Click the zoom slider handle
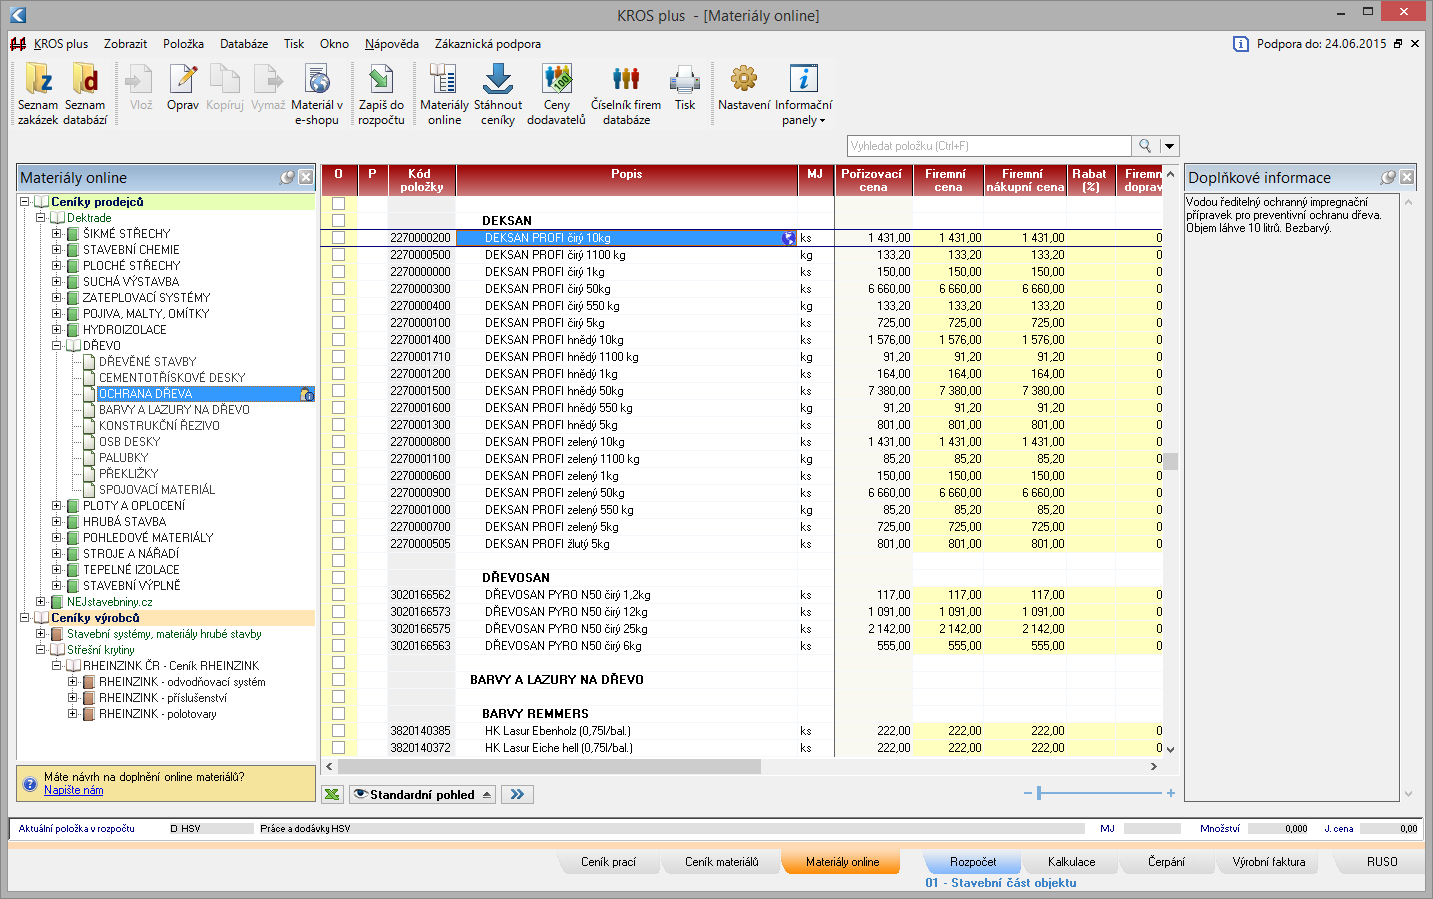The image size is (1433, 899). click(1039, 793)
